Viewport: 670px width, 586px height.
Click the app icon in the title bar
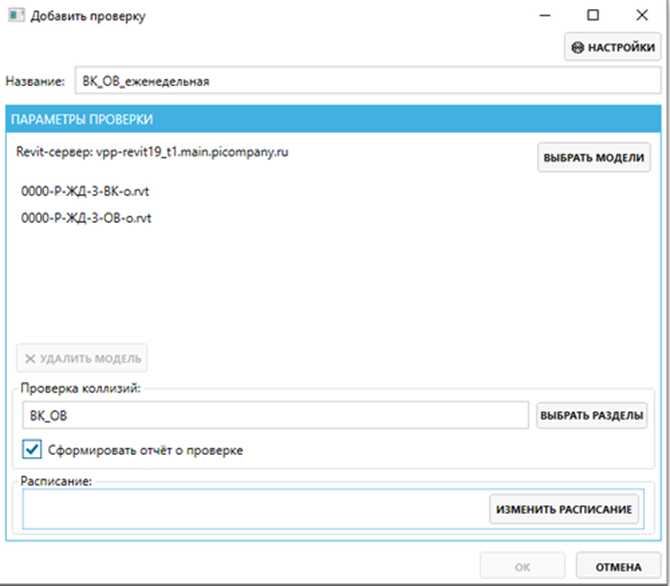(x=15, y=16)
